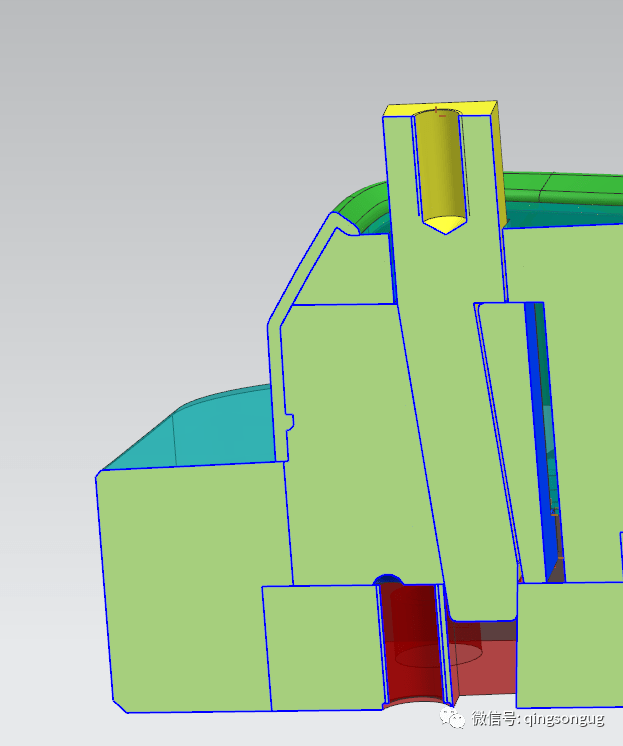Click the conical bottom of the yellow hole
The width and height of the screenshot is (623, 746).
coord(444,223)
